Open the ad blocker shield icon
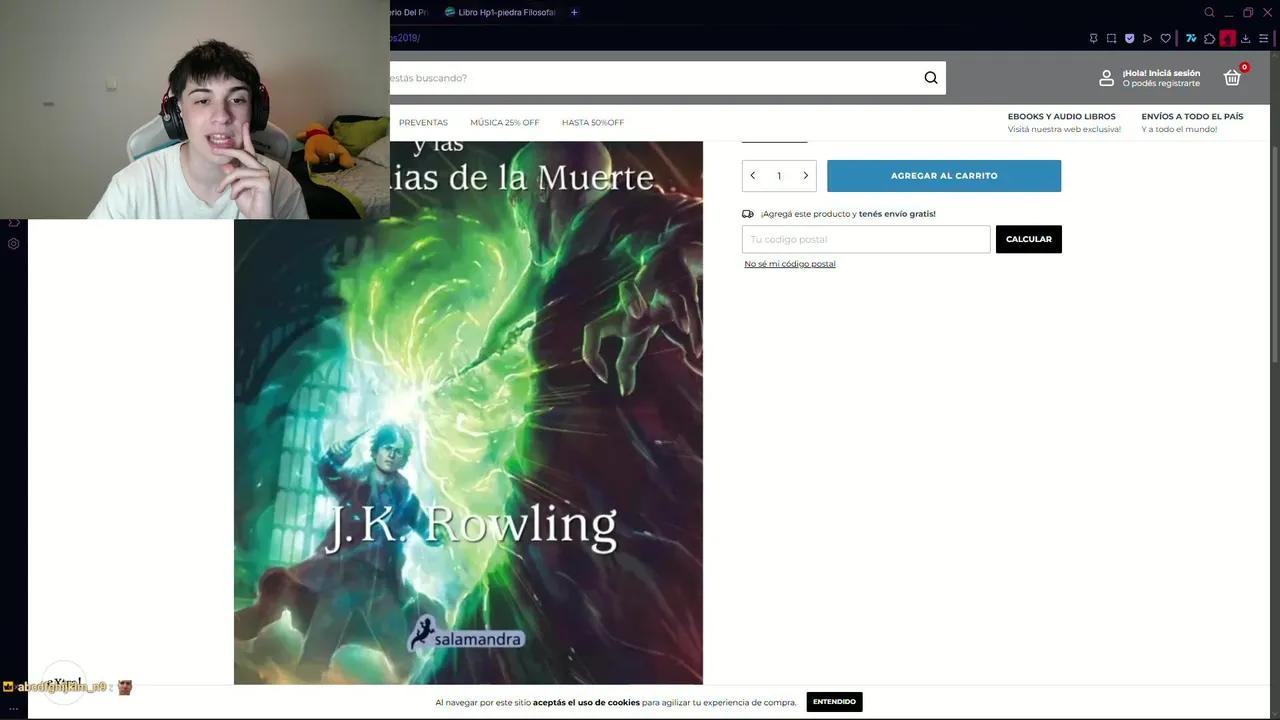Screen dimensions: 1280x720 1129,38
